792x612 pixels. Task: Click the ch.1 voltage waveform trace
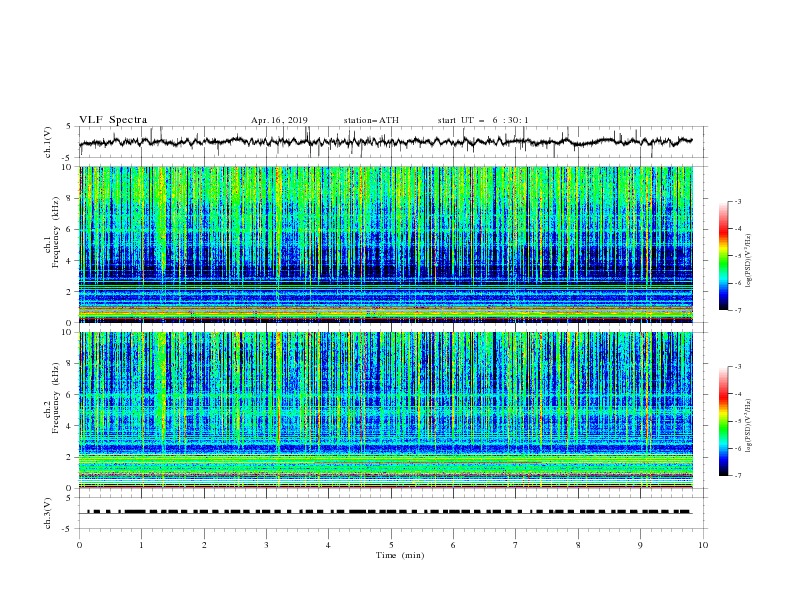tap(386, 142)
